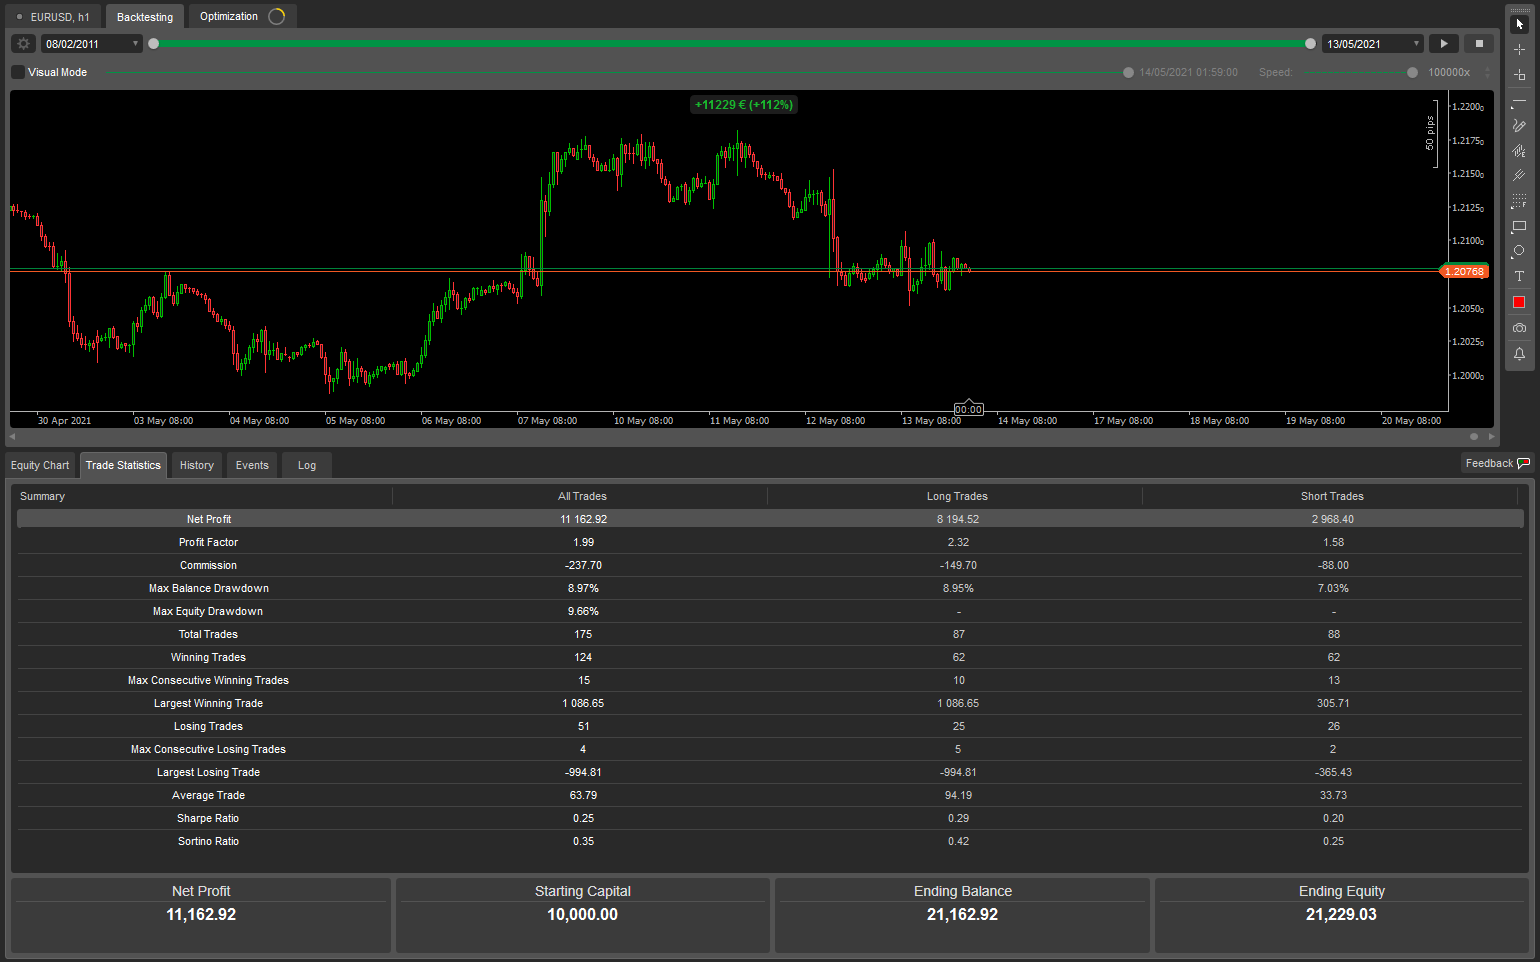Switch to the Optimization tab
The image size is (1540, 962).
[x=229, y=15]
